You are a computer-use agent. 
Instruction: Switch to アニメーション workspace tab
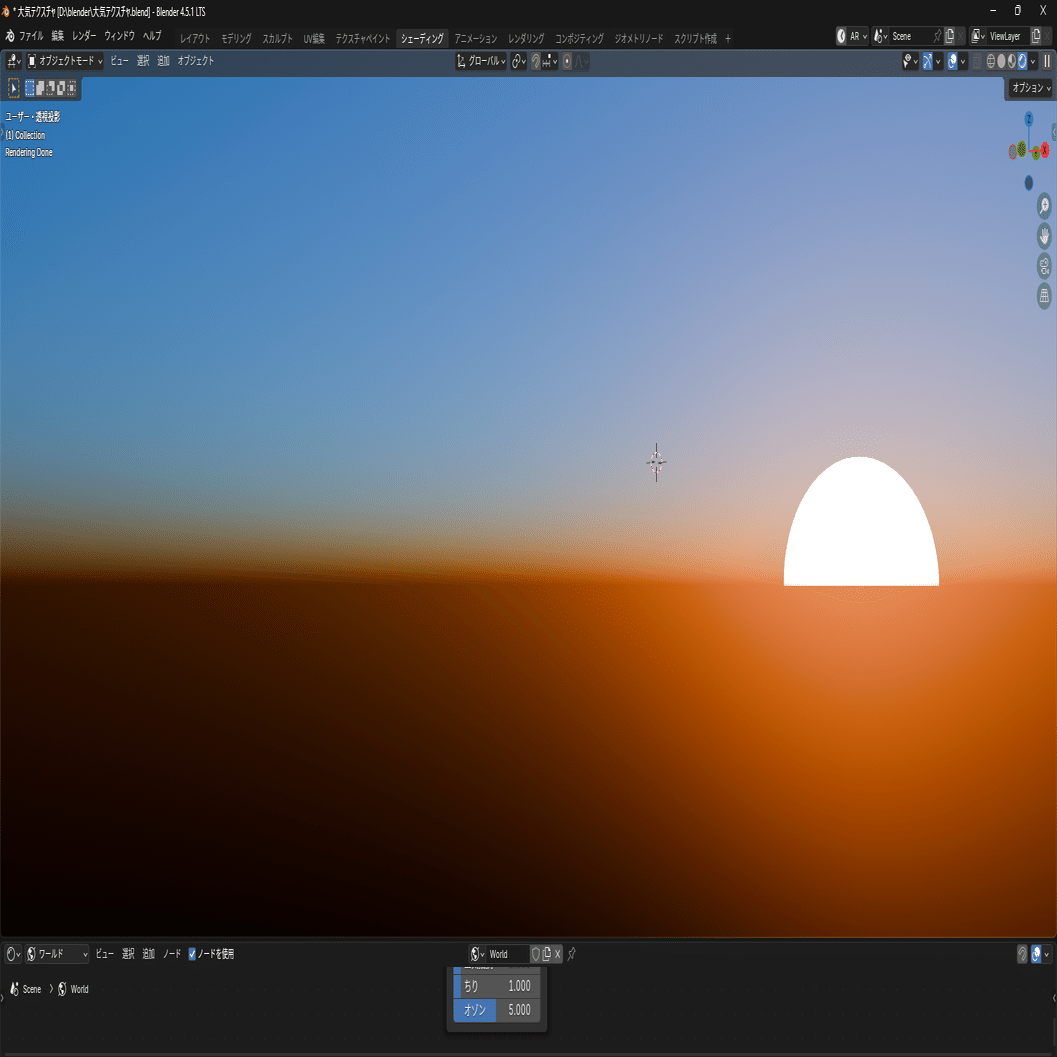tap(475, 38)
